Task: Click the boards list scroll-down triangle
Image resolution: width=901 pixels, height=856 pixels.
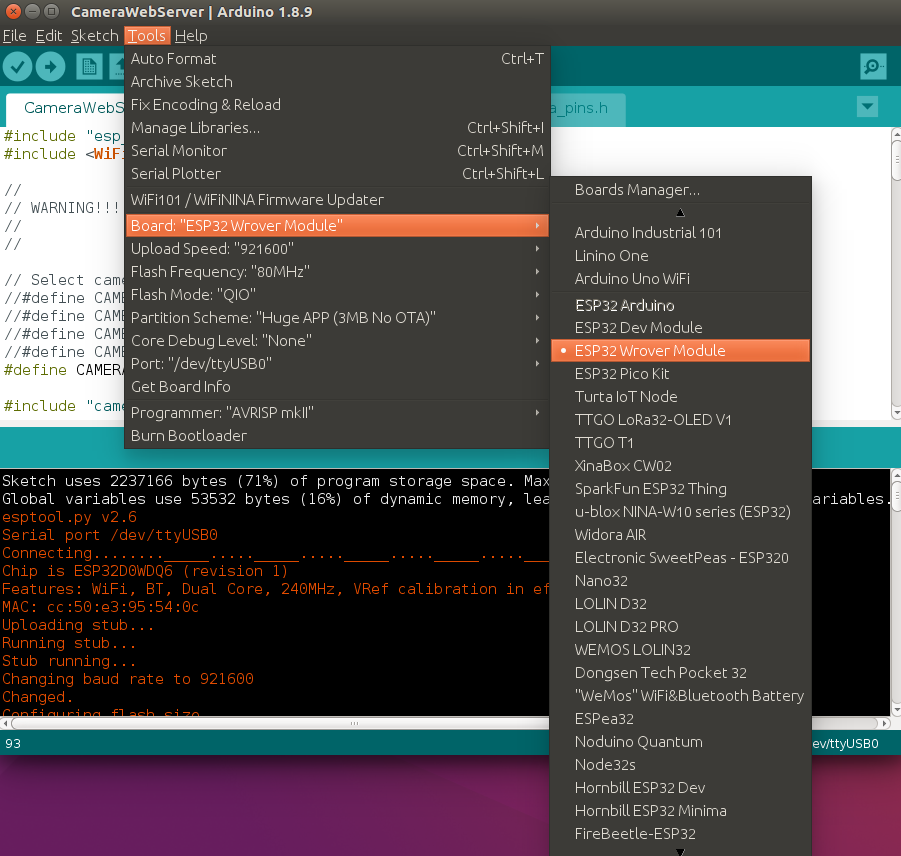Action: (x=679, y=851)
